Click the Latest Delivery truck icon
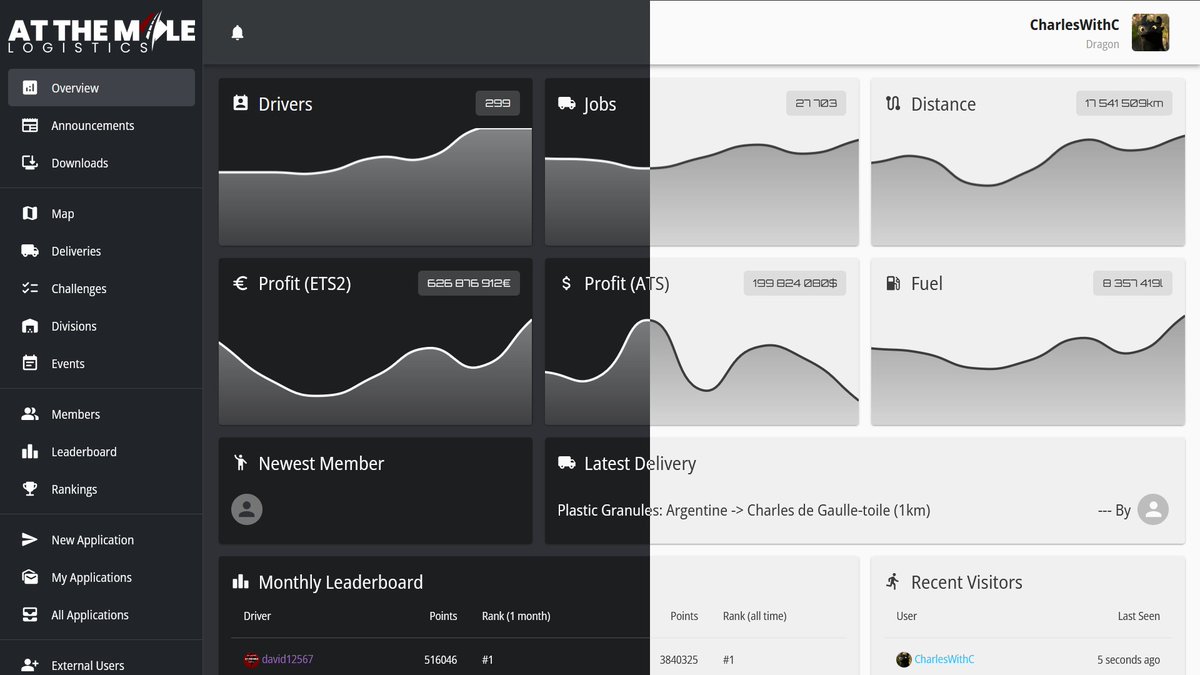 pyautogui.click(x=566, y=463)
